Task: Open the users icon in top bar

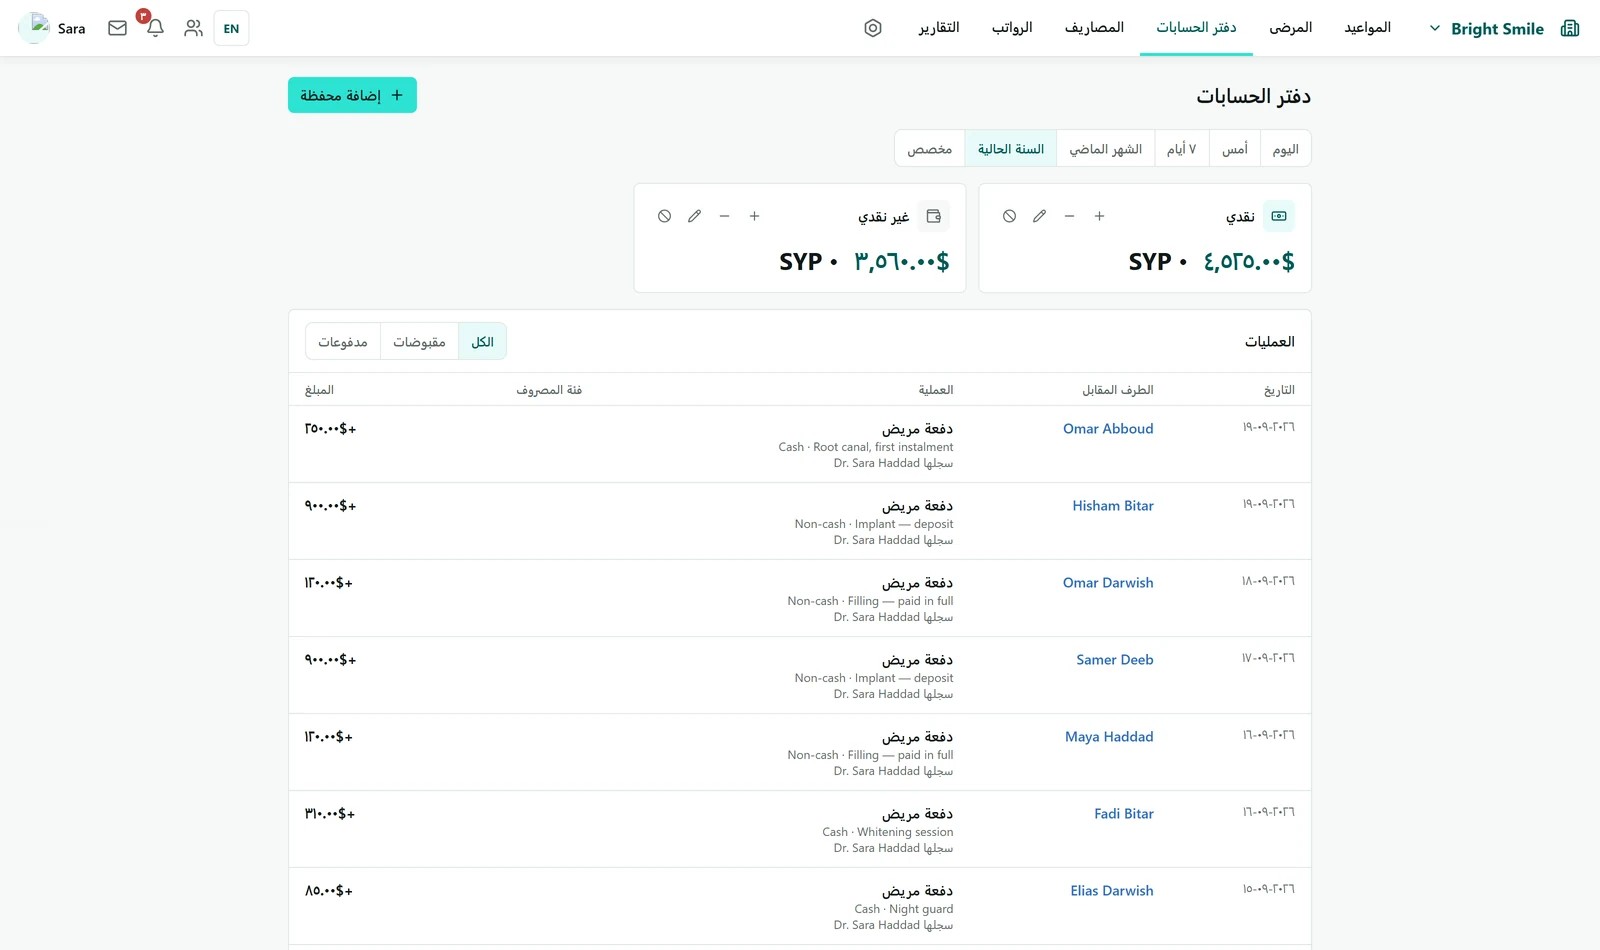Action: click(193, 28)
